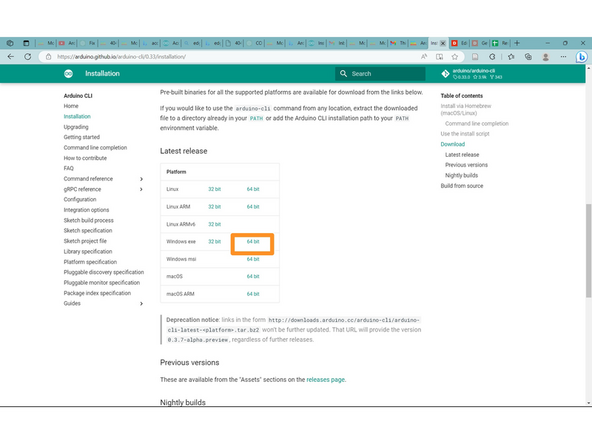Jump to Nightly builds in table of contents
Image resolution: width=592 pixels, height=444 pixels.
pyautogui.click(x=461, y=176)
